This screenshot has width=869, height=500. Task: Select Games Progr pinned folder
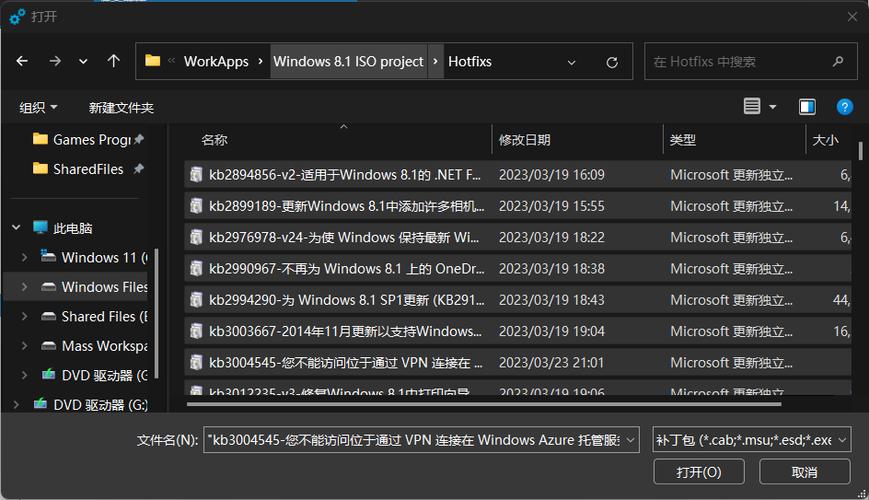[x=84, y=140]
